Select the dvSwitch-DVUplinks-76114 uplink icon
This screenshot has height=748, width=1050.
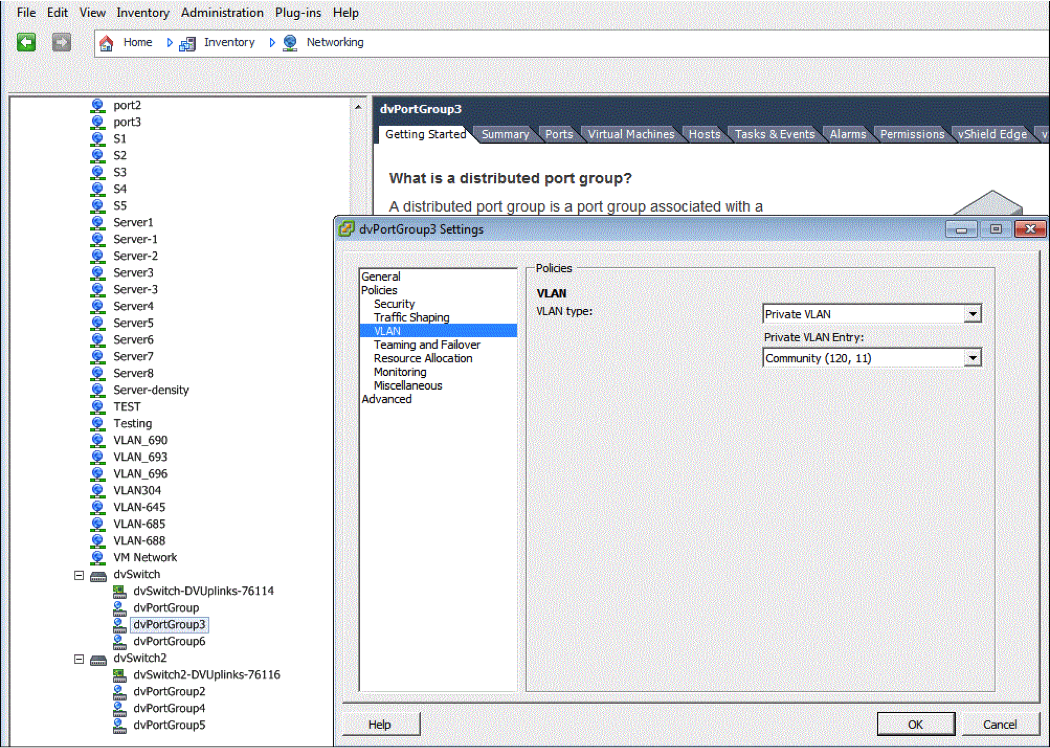pyautogui.click(x=119, y=591)
